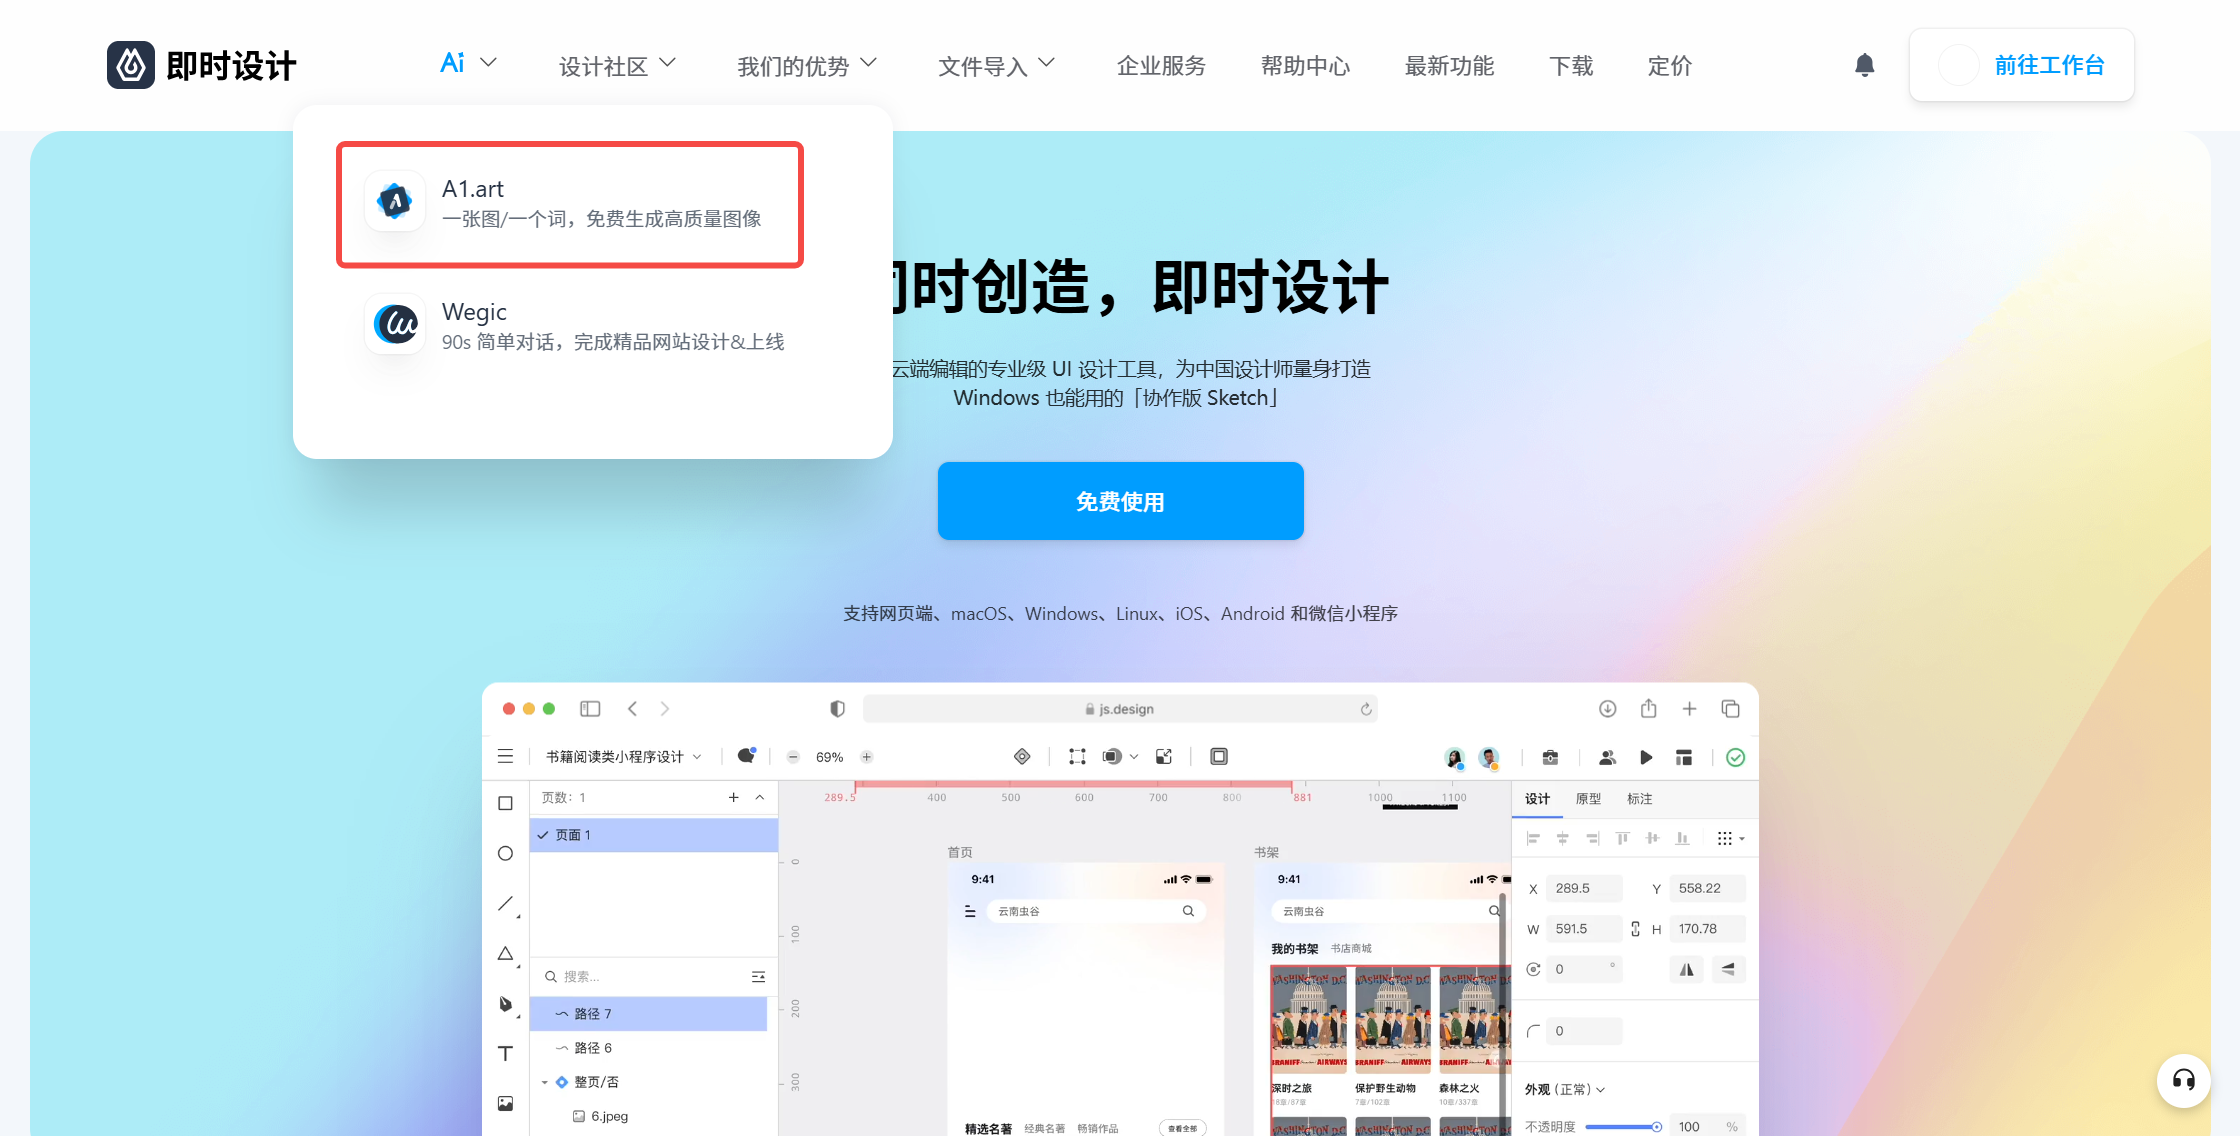Click the flip horizontal icon in design panel
The height and width of the screenshot is (1136, 2240).
[x=1687, y=969]
